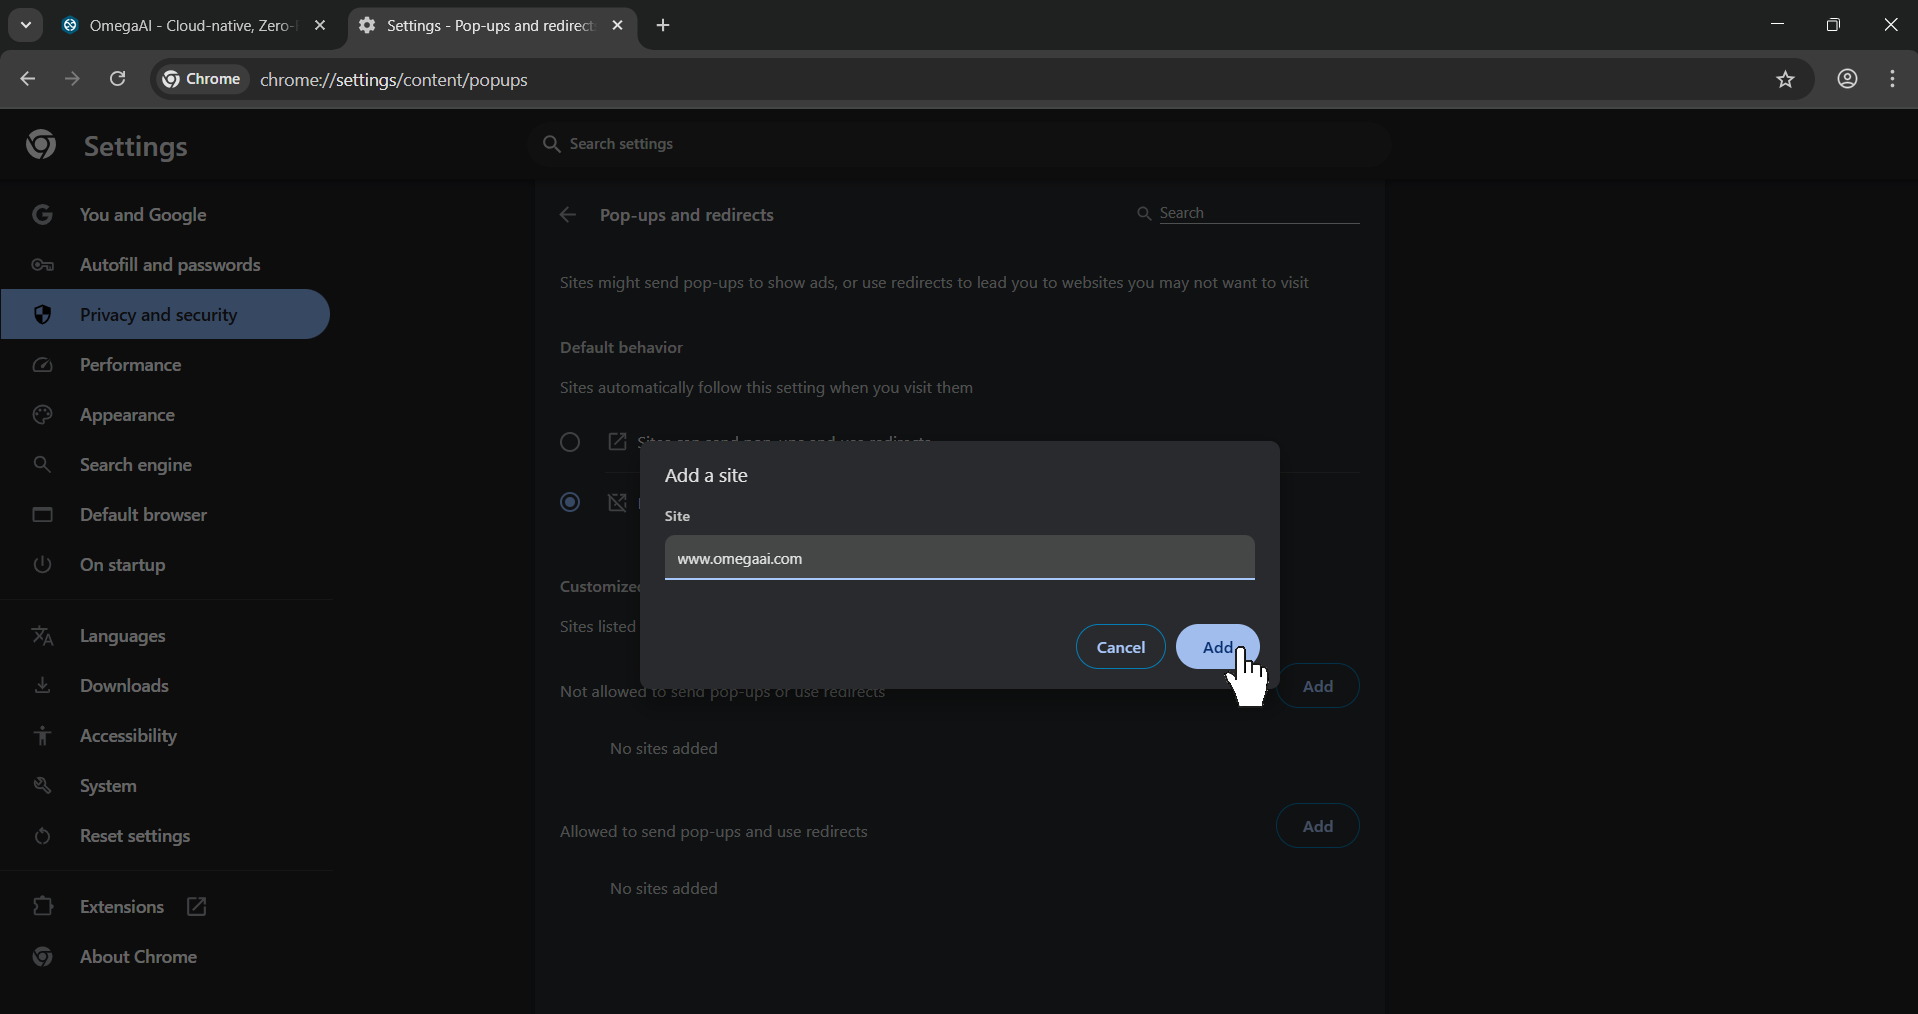
Task: Toggle the bookmark star for this page
Action: click(1787, 80)
